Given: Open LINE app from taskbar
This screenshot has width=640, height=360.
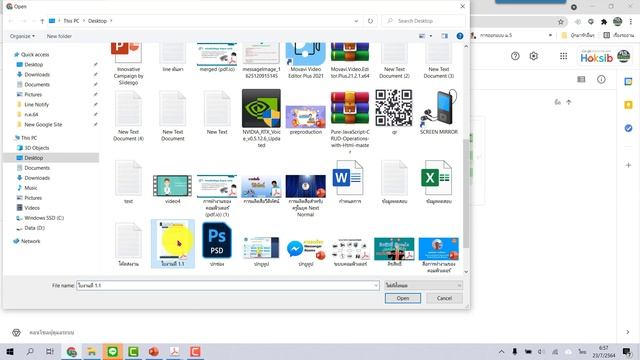Looking at the screenshot, I should click(x=113, y=351).
